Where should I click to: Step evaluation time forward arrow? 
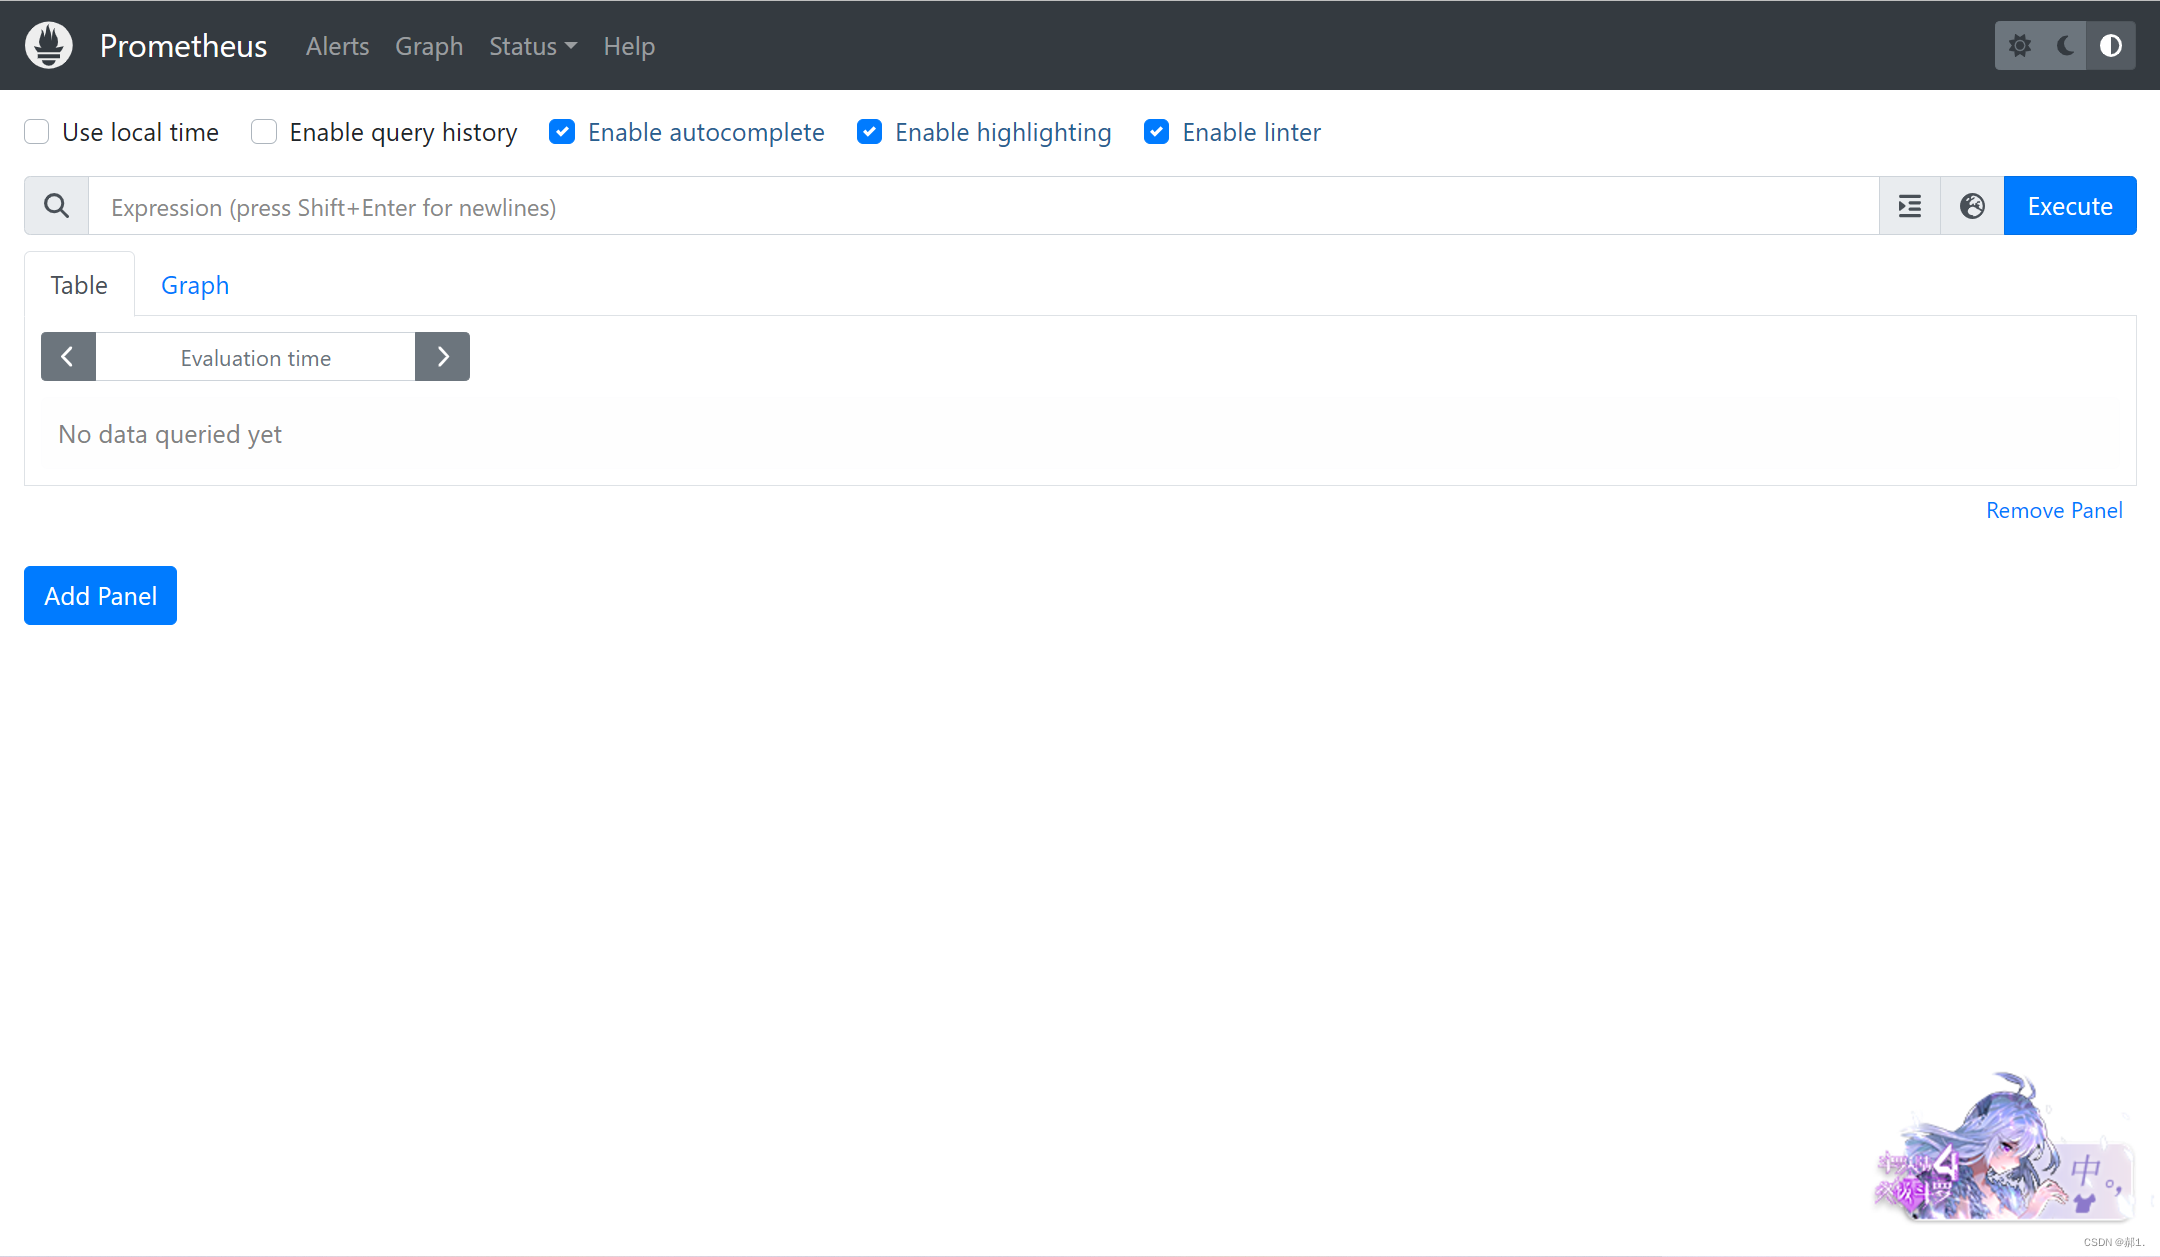442,357
